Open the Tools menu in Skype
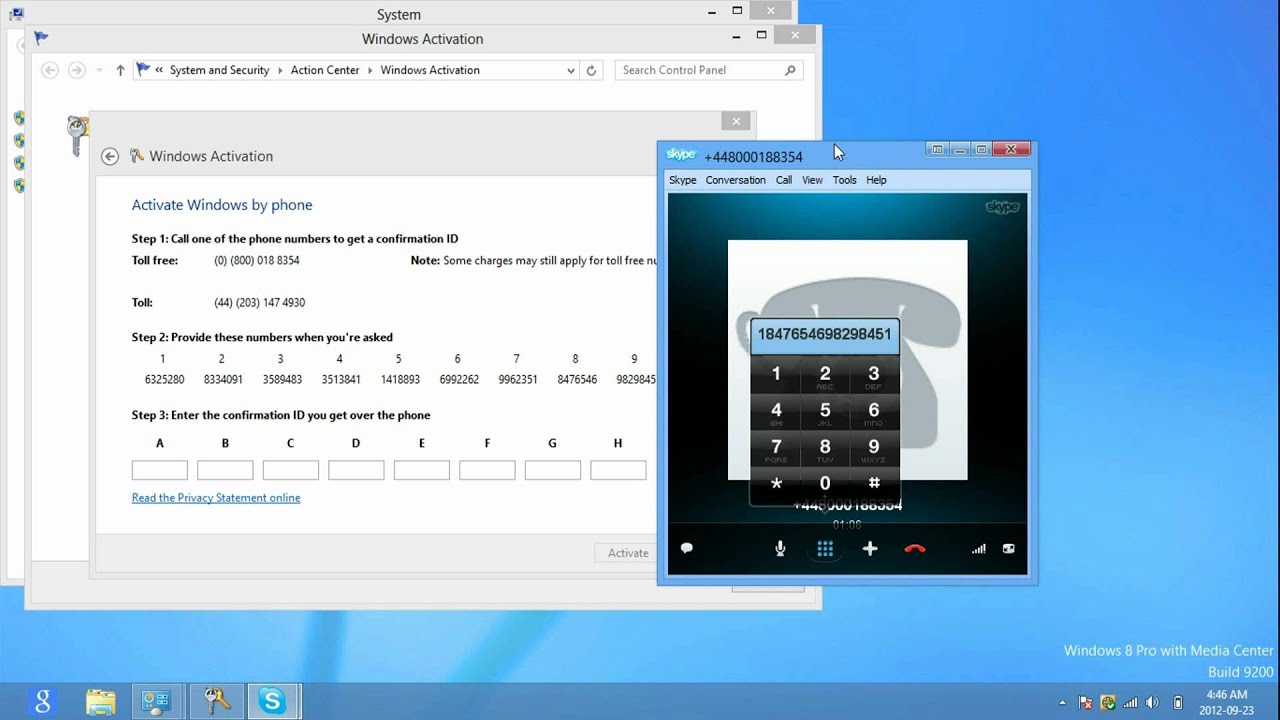The height and width of the screenshot is (720, 1280). pyautogui.click(x=844, y=180)
